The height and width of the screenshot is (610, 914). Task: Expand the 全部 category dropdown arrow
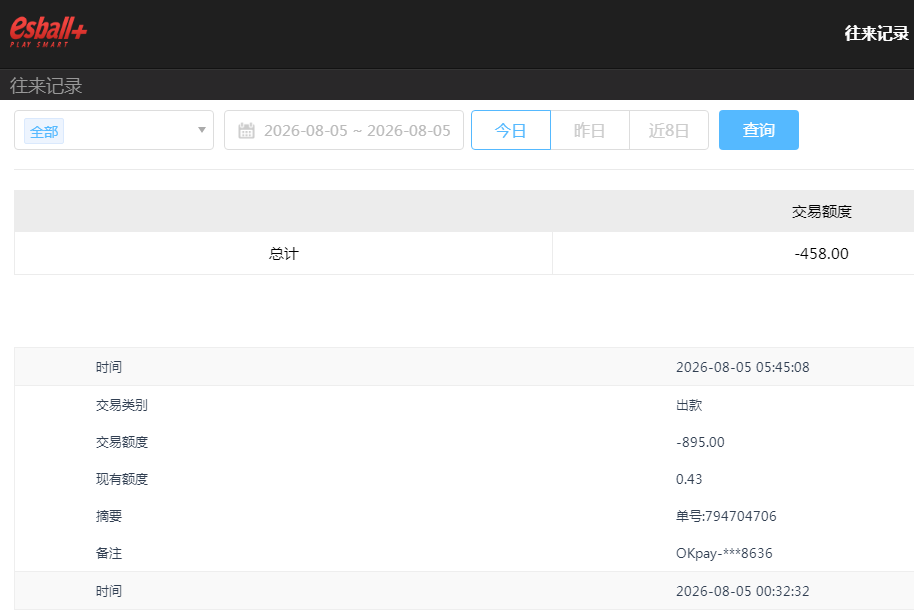[x=202, y=129]
